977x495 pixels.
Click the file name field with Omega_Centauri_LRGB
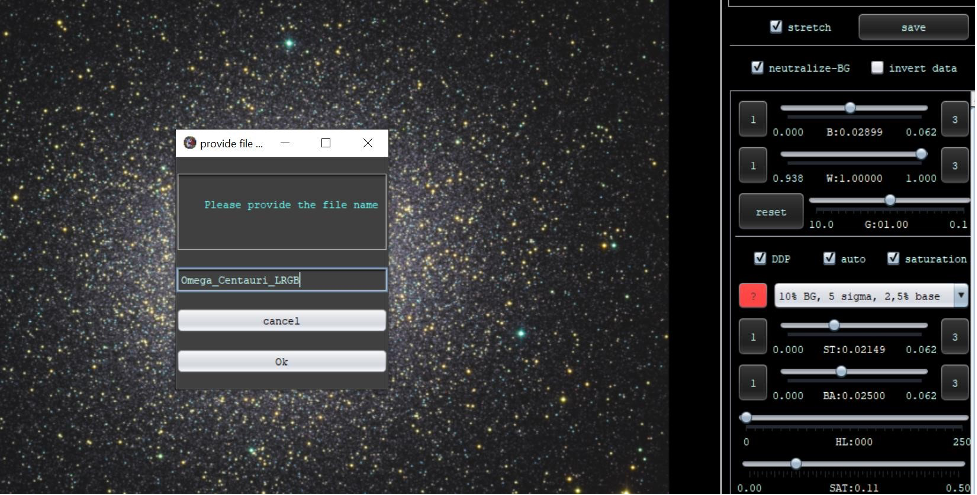(282, 280)
